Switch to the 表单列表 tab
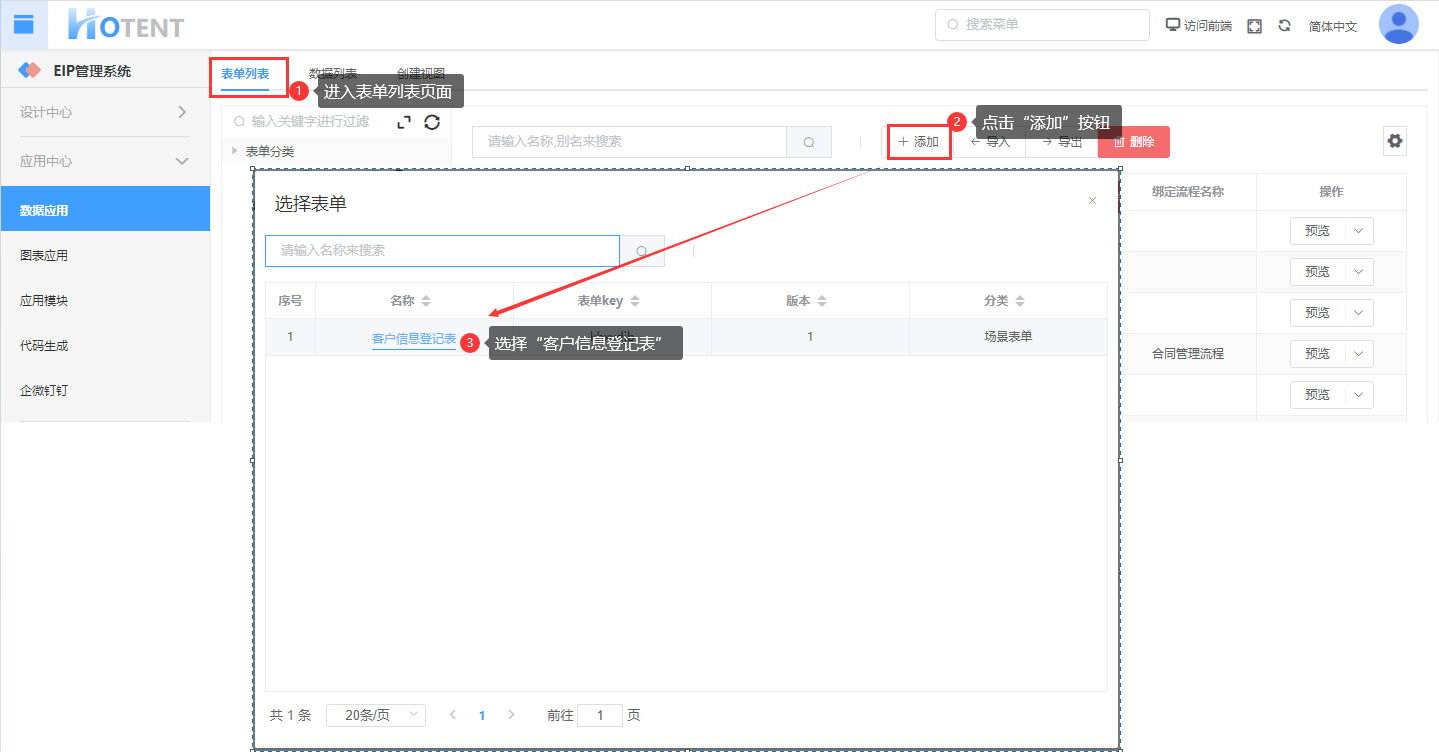1439x752 pixels. point(245,74)
